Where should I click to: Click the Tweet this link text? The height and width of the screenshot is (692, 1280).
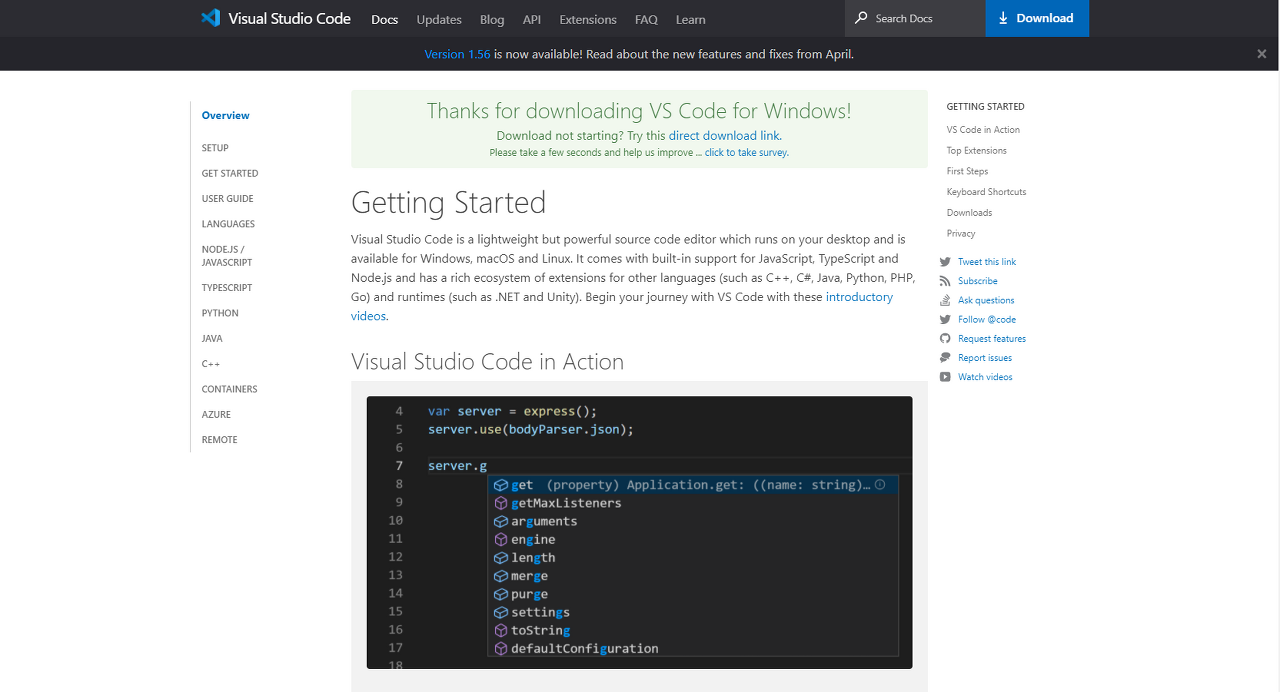click(987, 262)
